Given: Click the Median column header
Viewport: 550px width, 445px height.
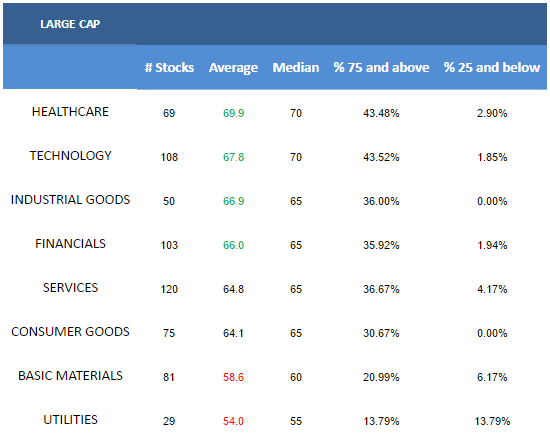Looking at the screenshot, I should point(296,67).
